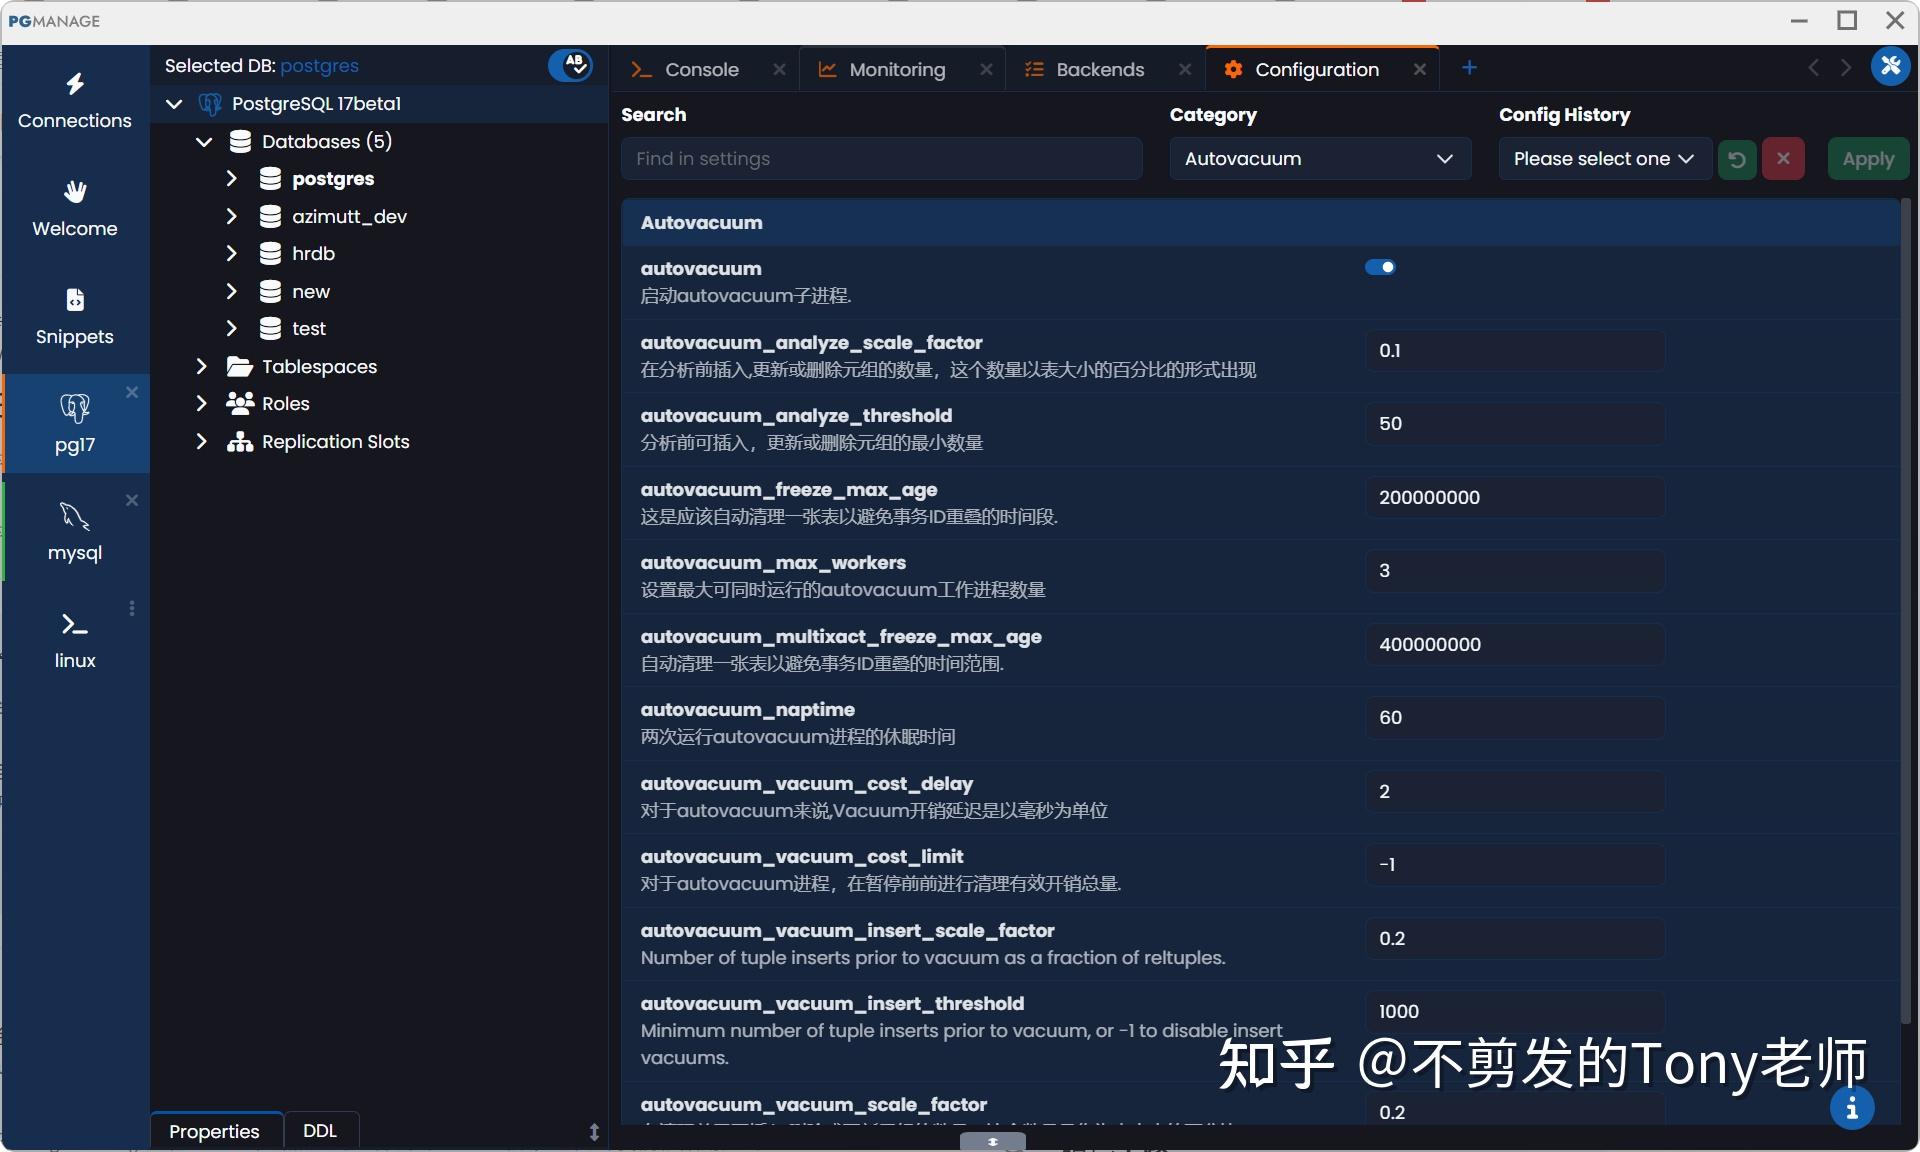Open the Config History selector
Screen dimensions: 1920x1152
click(1603, 158)
